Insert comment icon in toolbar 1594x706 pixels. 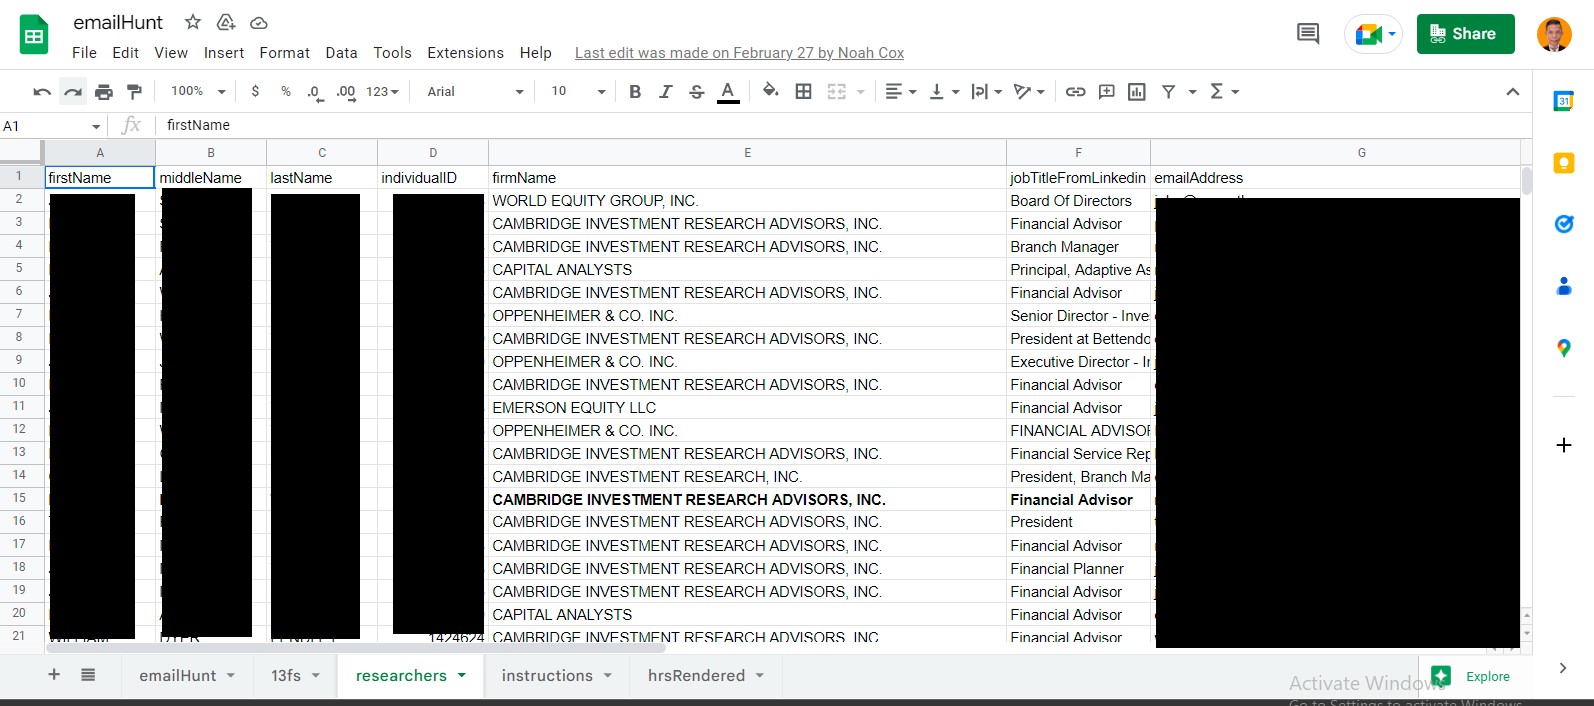(1106, 92)
